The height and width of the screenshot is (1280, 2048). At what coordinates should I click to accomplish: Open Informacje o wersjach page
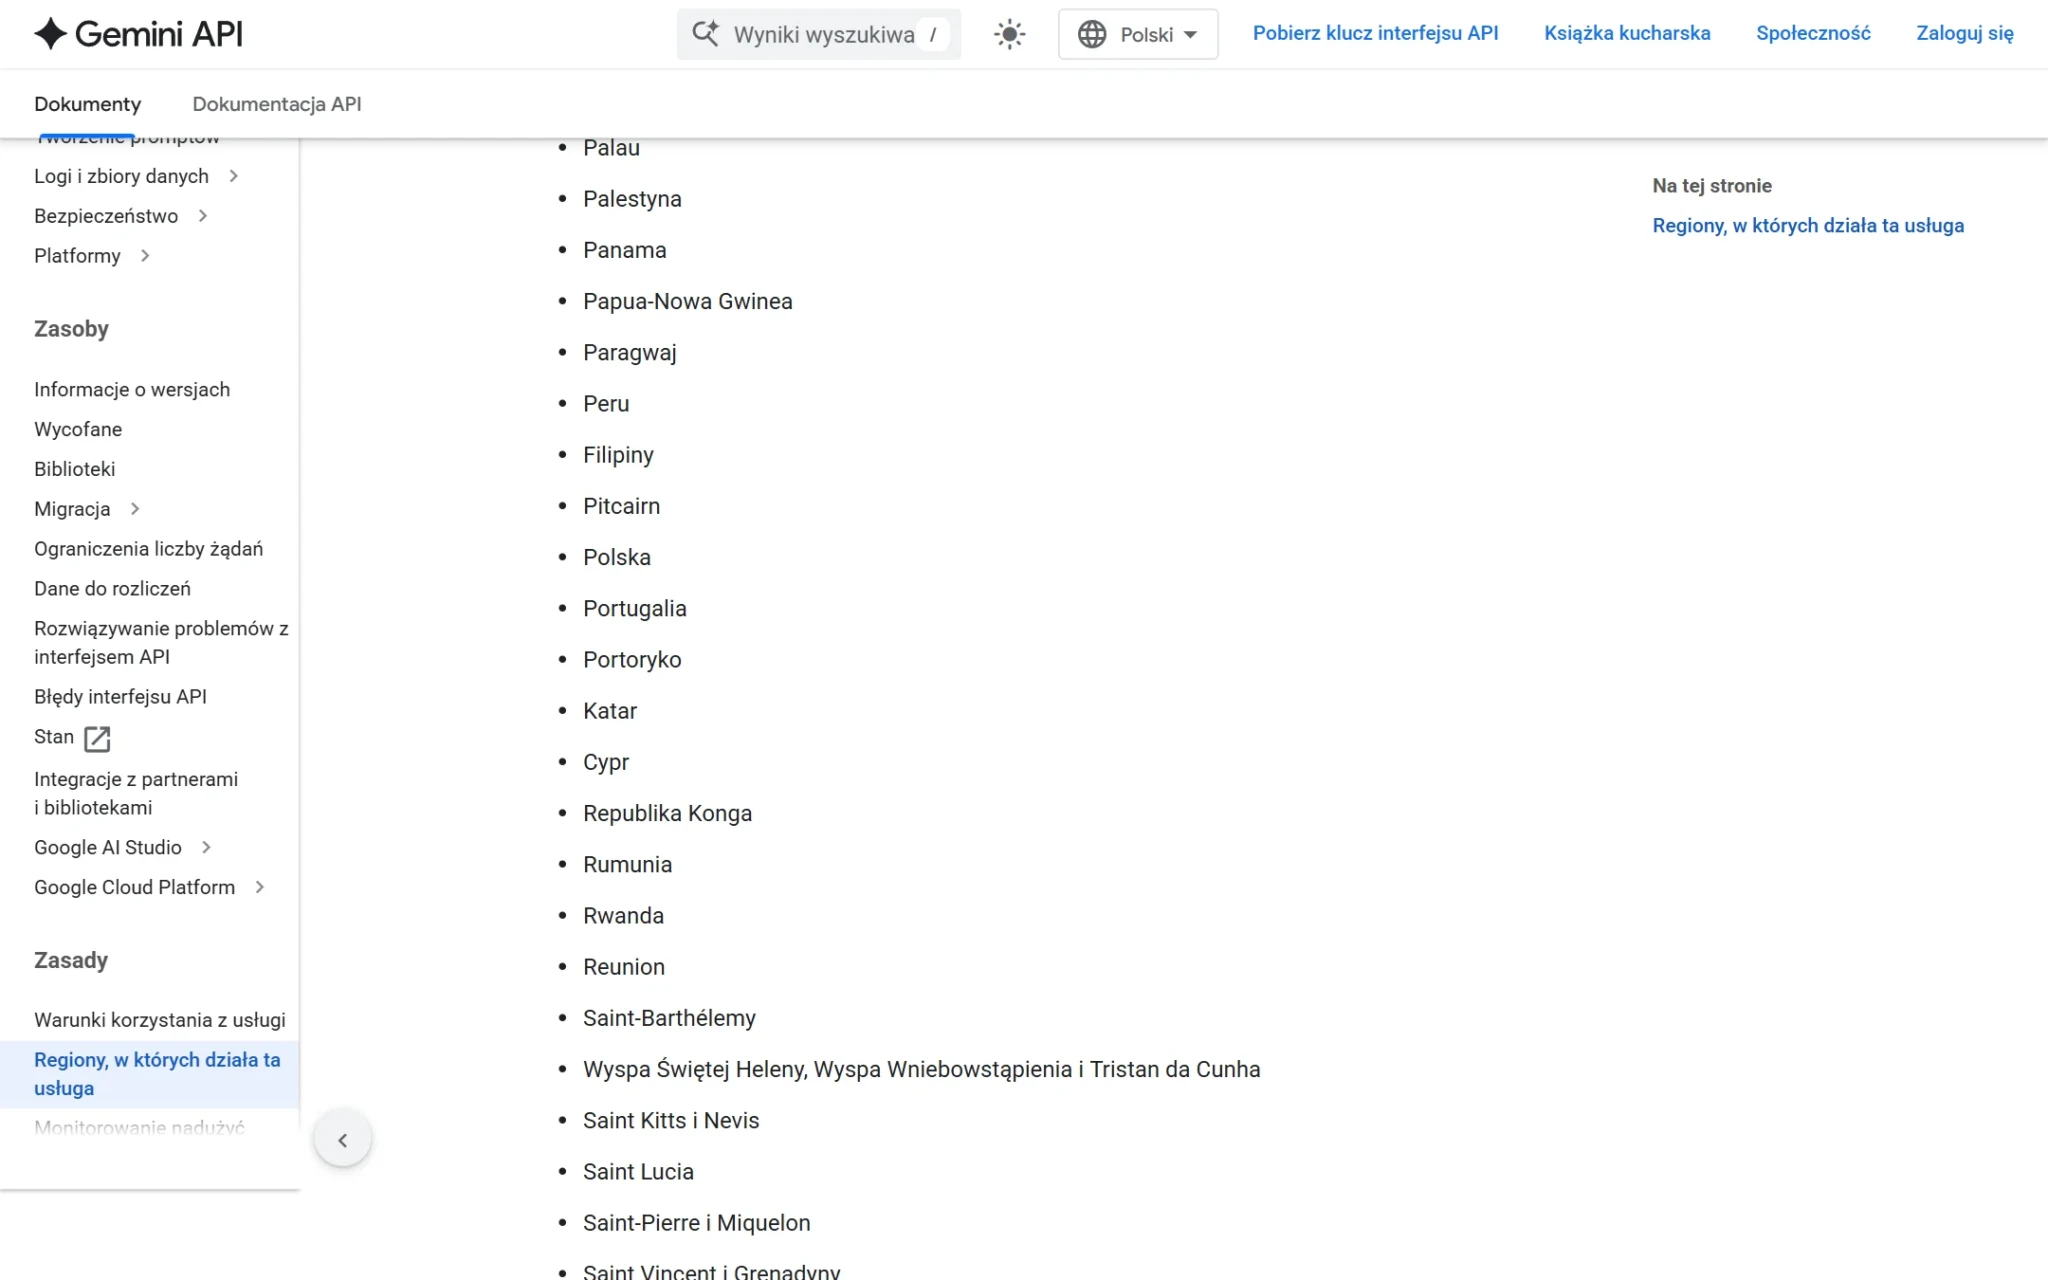(132, 389)
